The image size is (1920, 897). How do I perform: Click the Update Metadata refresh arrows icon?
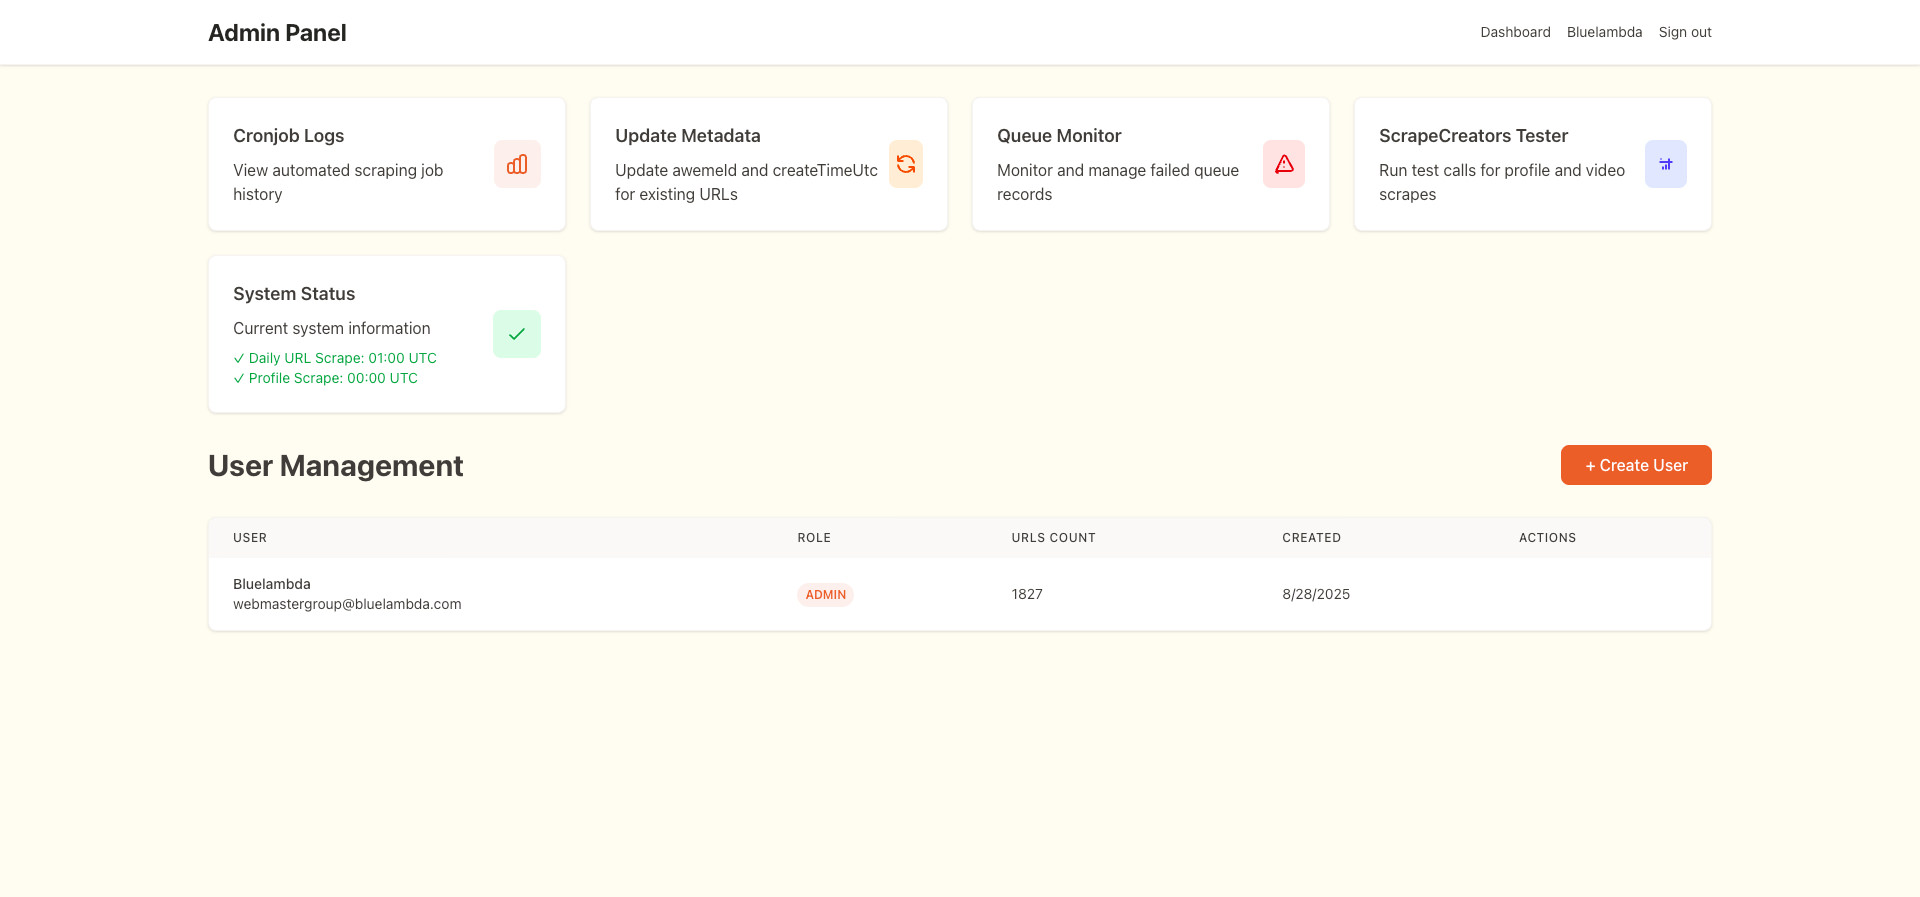(906, 164)
